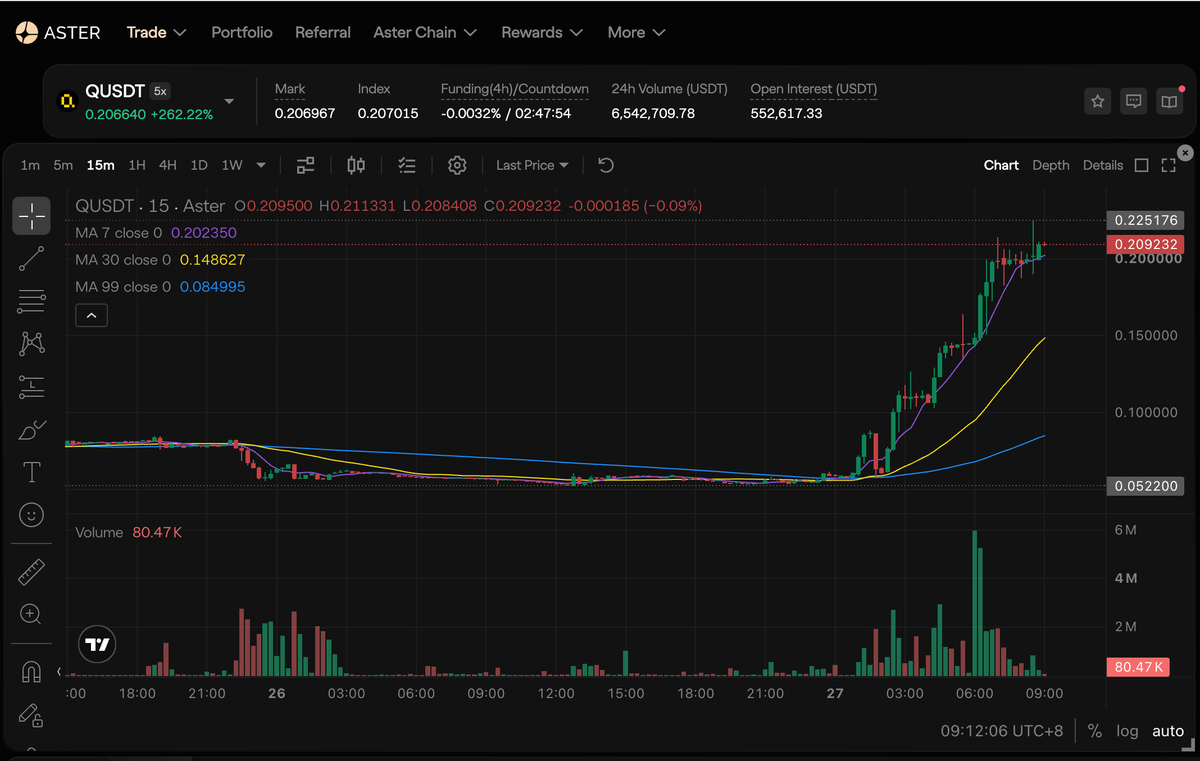Activate the zoom in tool
1200x761 pixels.
coord(31,614)
